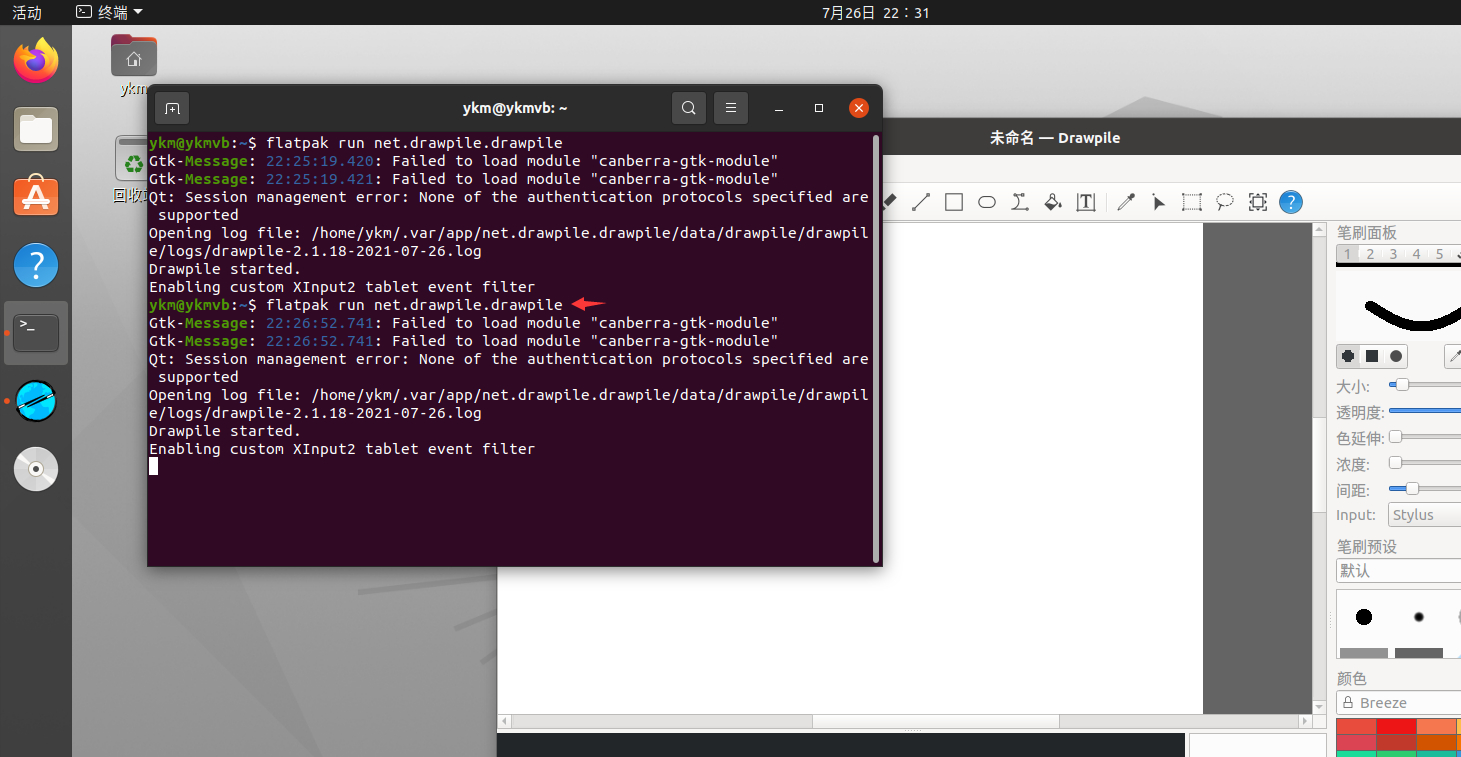Adjust the 大小 size slider

[1425, 385]
